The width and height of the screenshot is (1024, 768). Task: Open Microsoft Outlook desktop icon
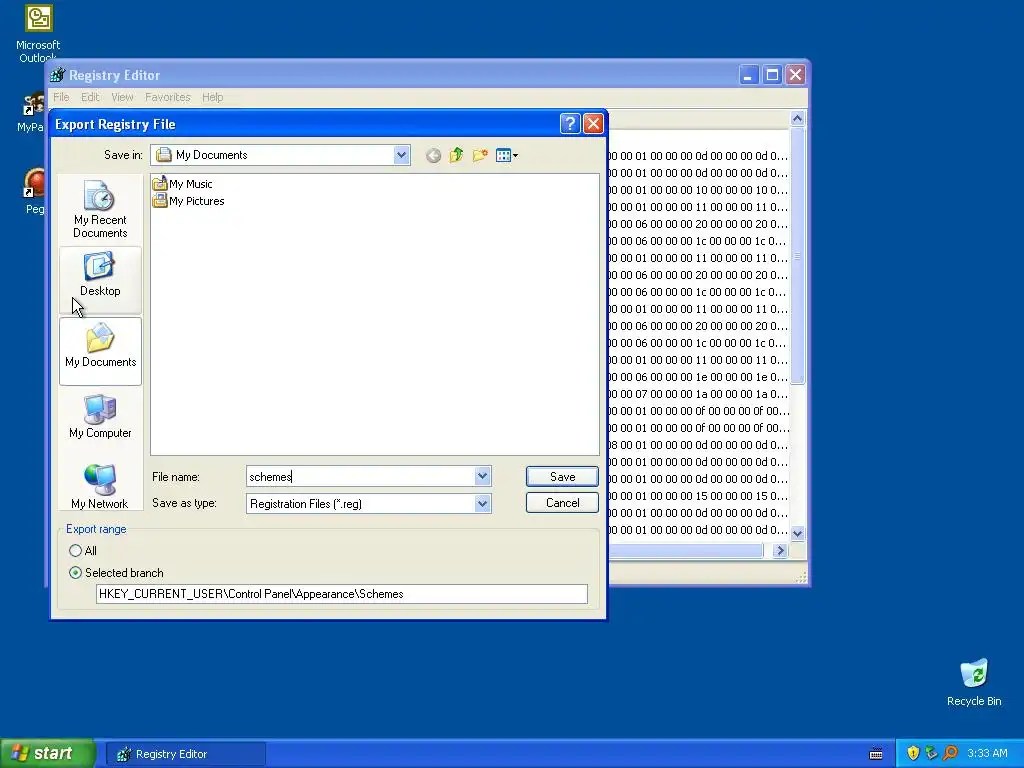[38, 33]
